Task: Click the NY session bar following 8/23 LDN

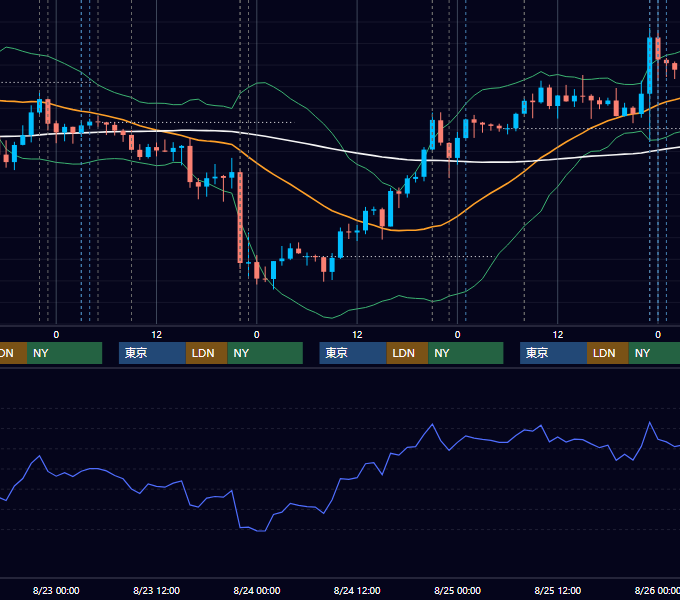Action: 265,353
